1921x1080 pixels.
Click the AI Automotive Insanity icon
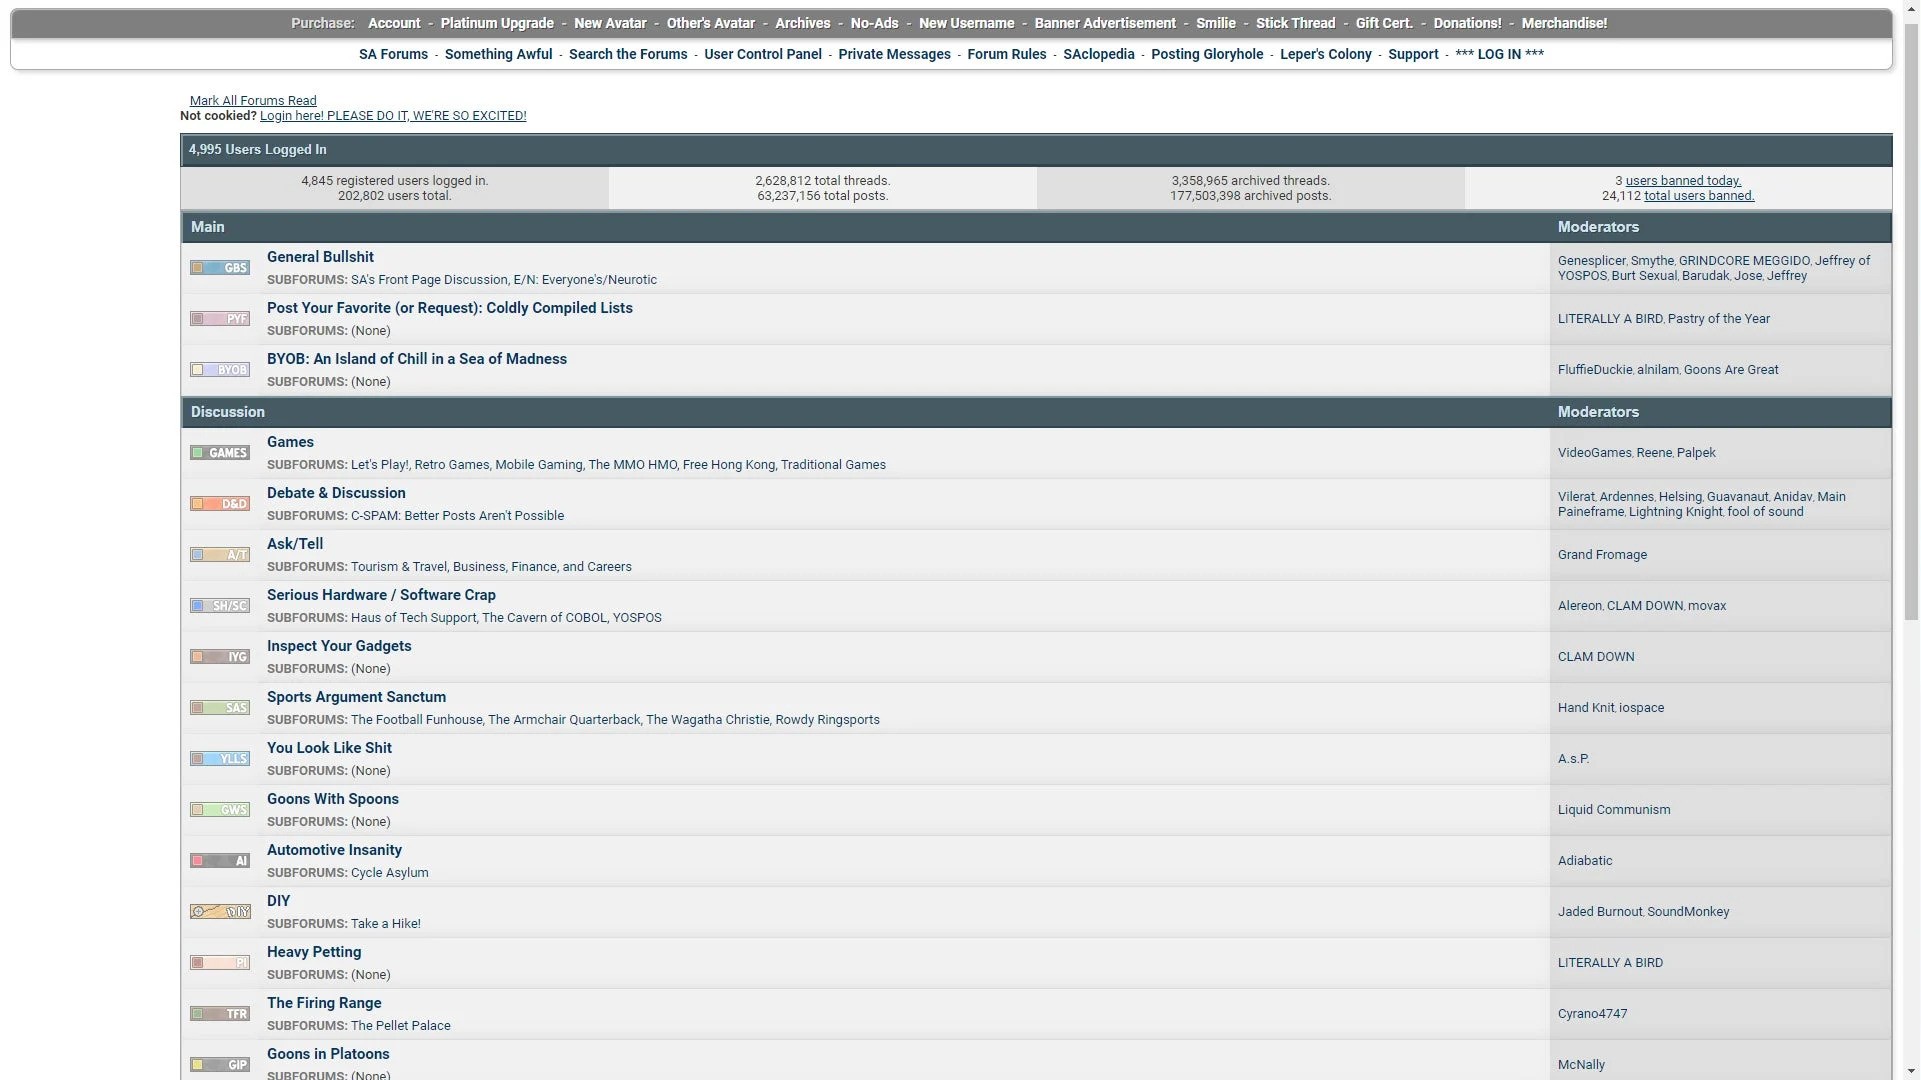point(220,861)
